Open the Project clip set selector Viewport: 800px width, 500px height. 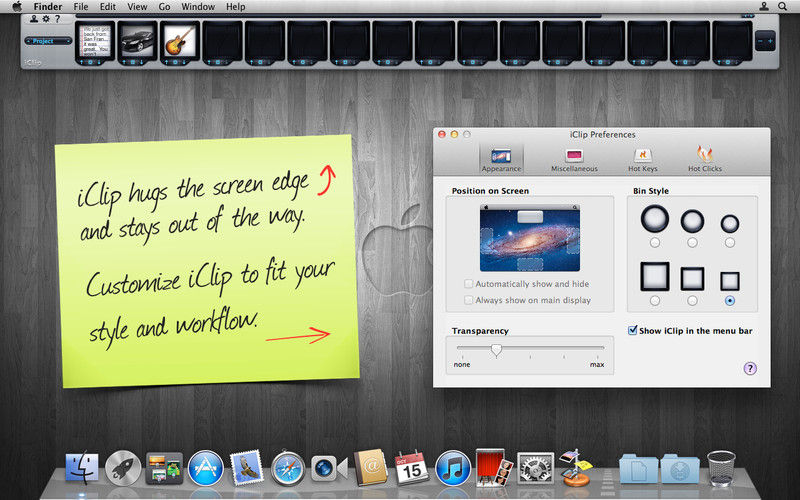coord(48,41)
